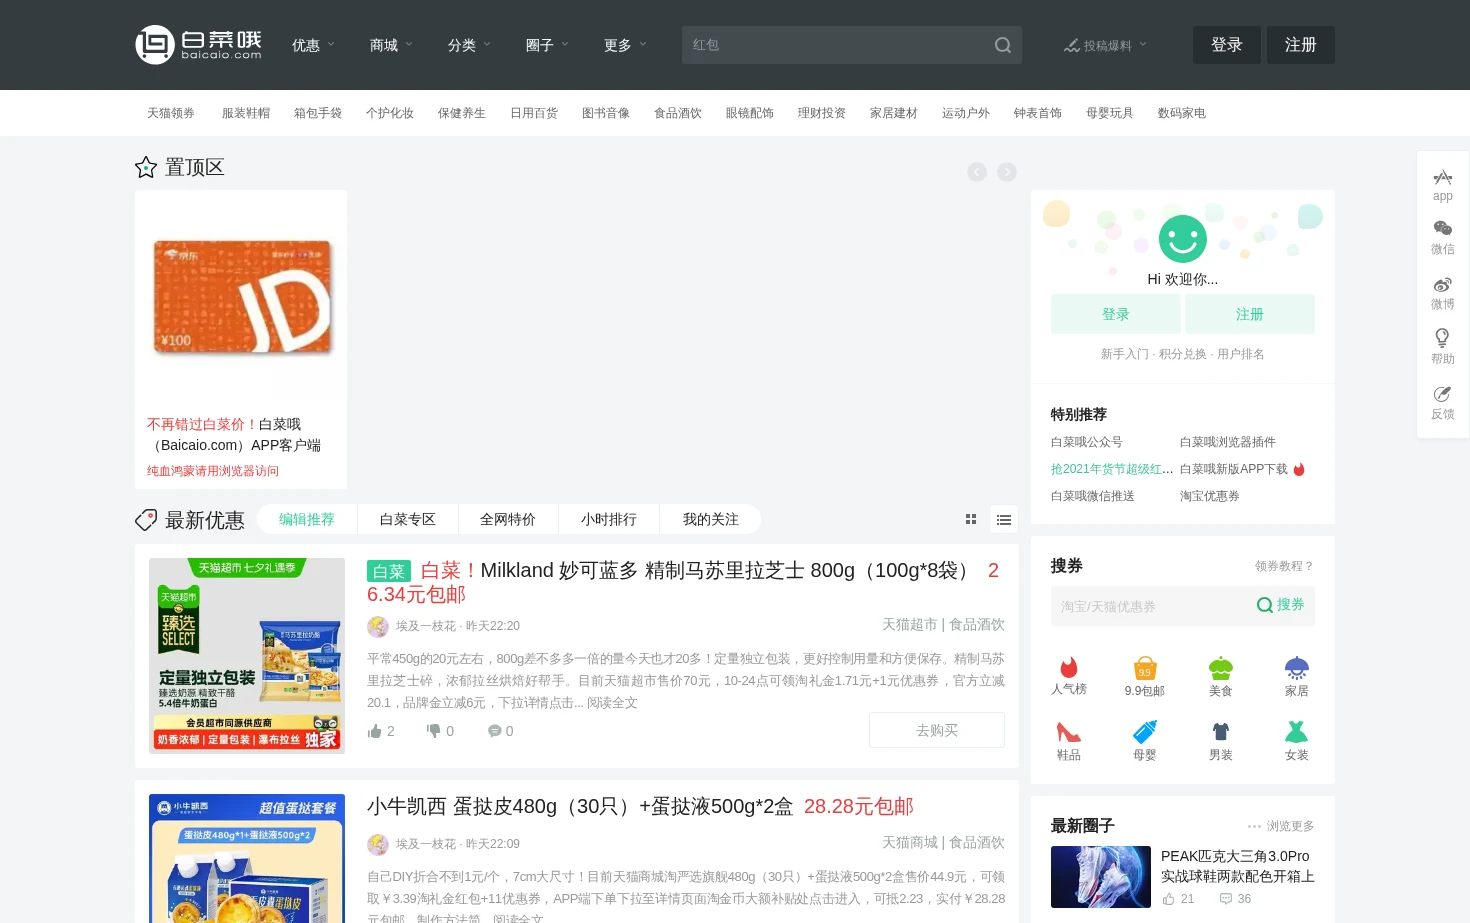Viewport: 1470px width, 923px height.
Task: Open 小牛凯西 蛋挞皮 deal title
Action: (640, 806)
